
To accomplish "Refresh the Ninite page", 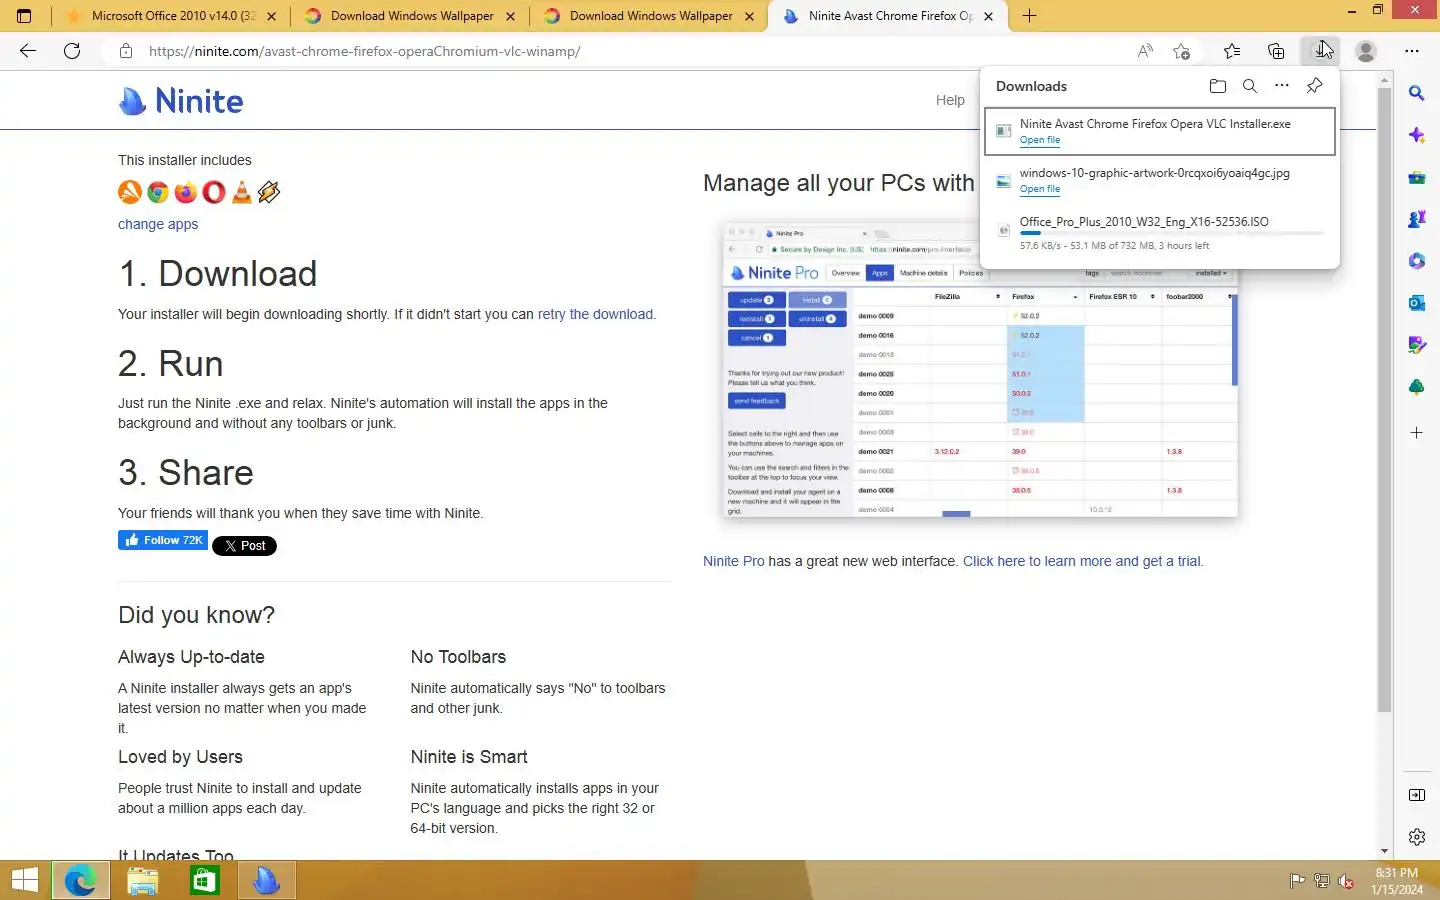I will click(x=72, y=51).
